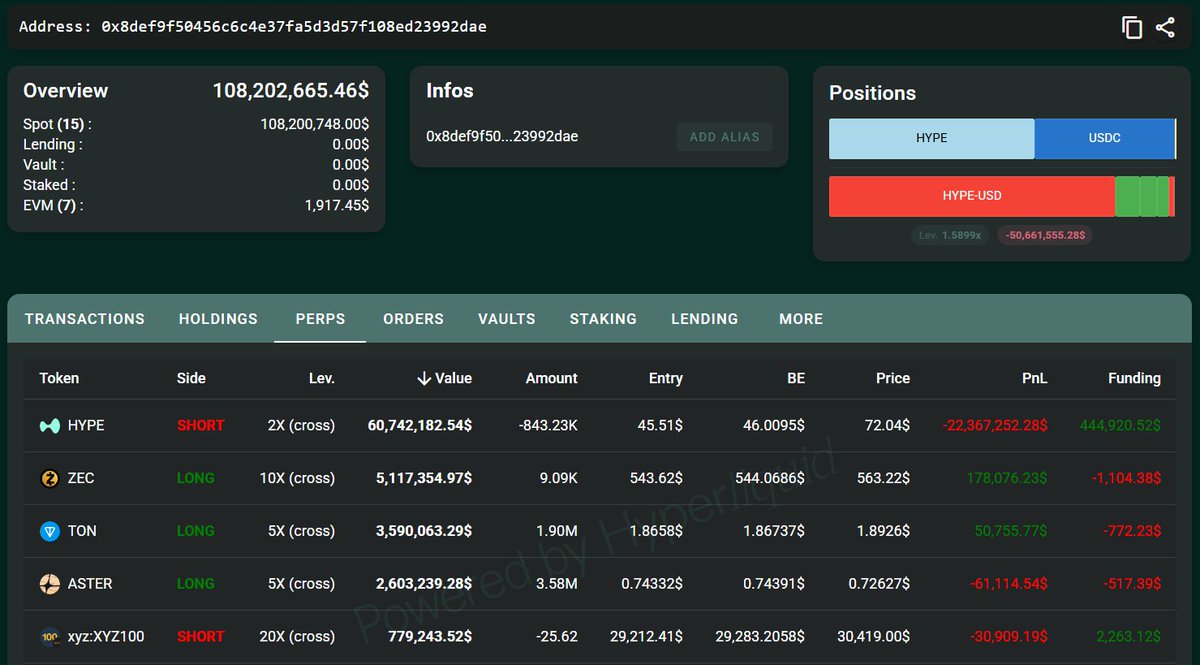Sort by the PnL column header
The width and height of the screenshot is (1200, 665).
[1035, 378]
